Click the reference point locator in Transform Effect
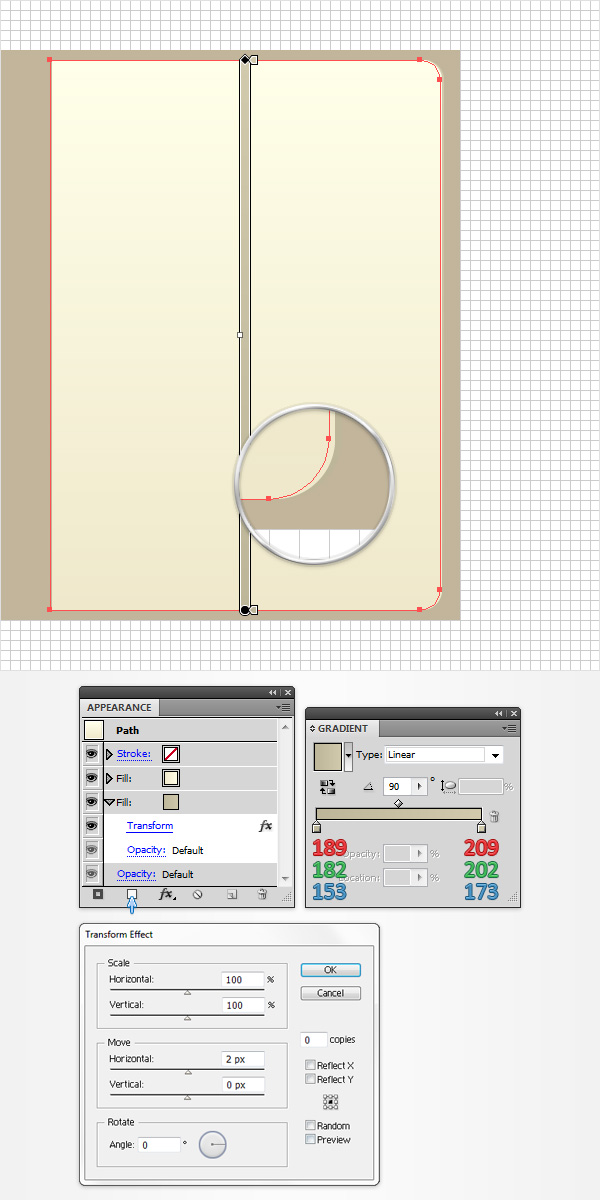 coord(330,1101)
